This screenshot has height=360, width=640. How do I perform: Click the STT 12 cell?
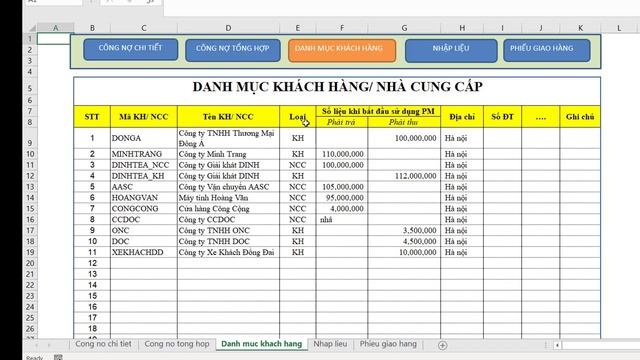point(92,263)
